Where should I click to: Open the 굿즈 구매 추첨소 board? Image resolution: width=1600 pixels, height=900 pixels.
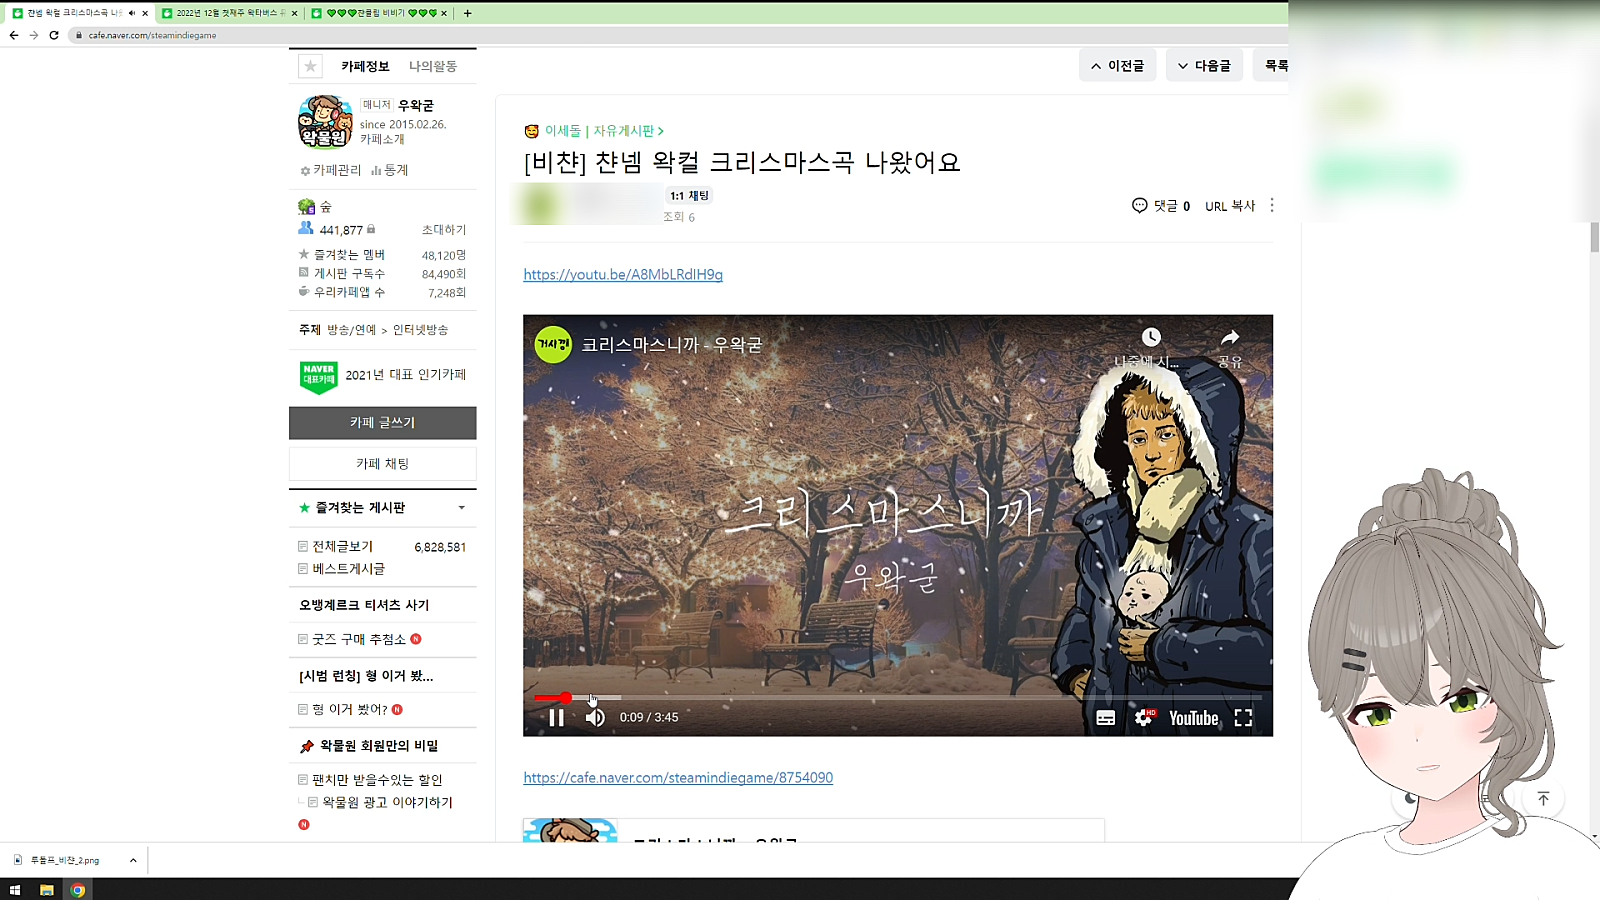tap(359, 639)
